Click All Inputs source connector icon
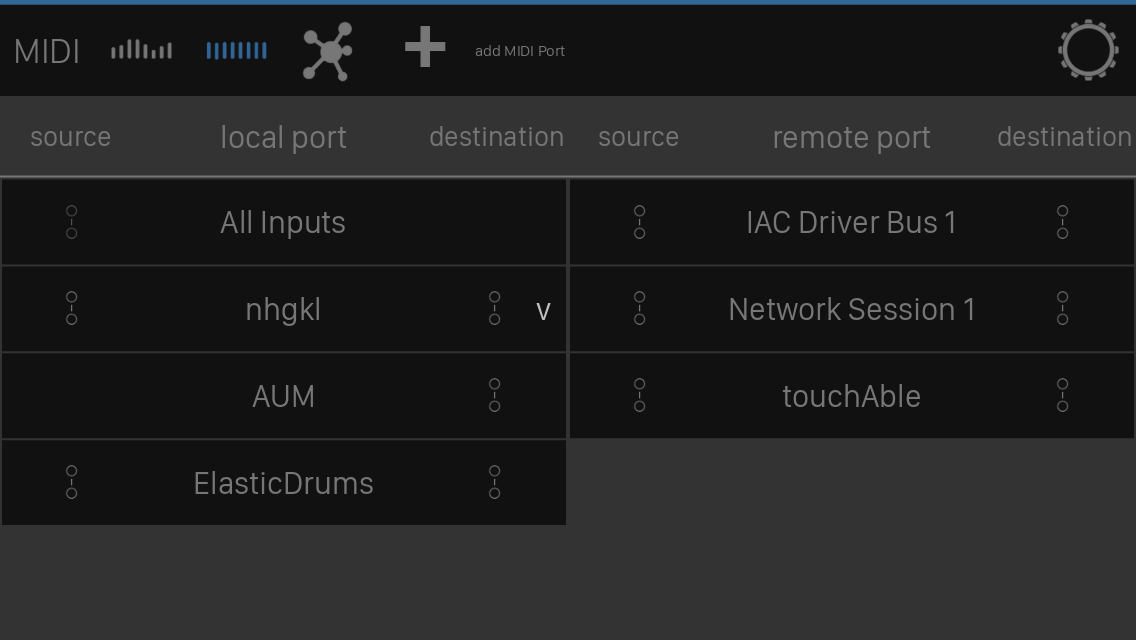 [71, 222]
